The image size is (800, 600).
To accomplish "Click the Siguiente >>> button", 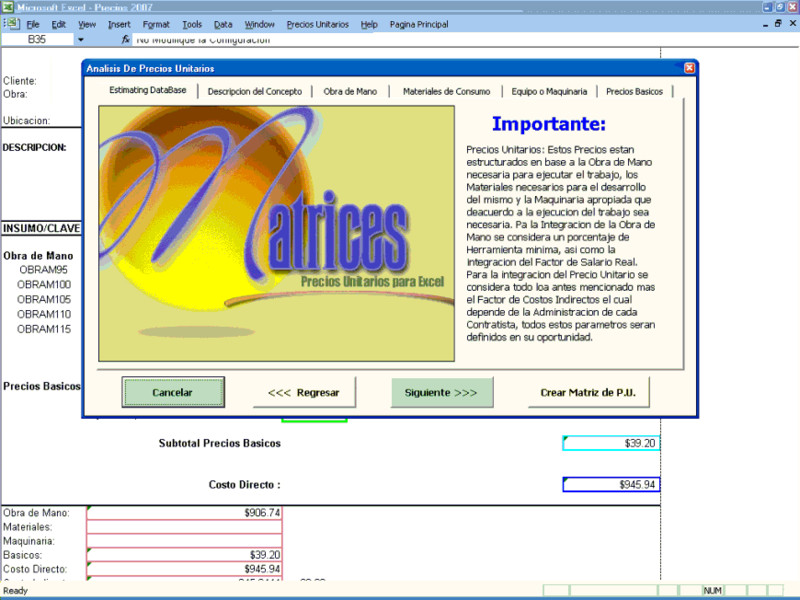I will click(442, 392).
